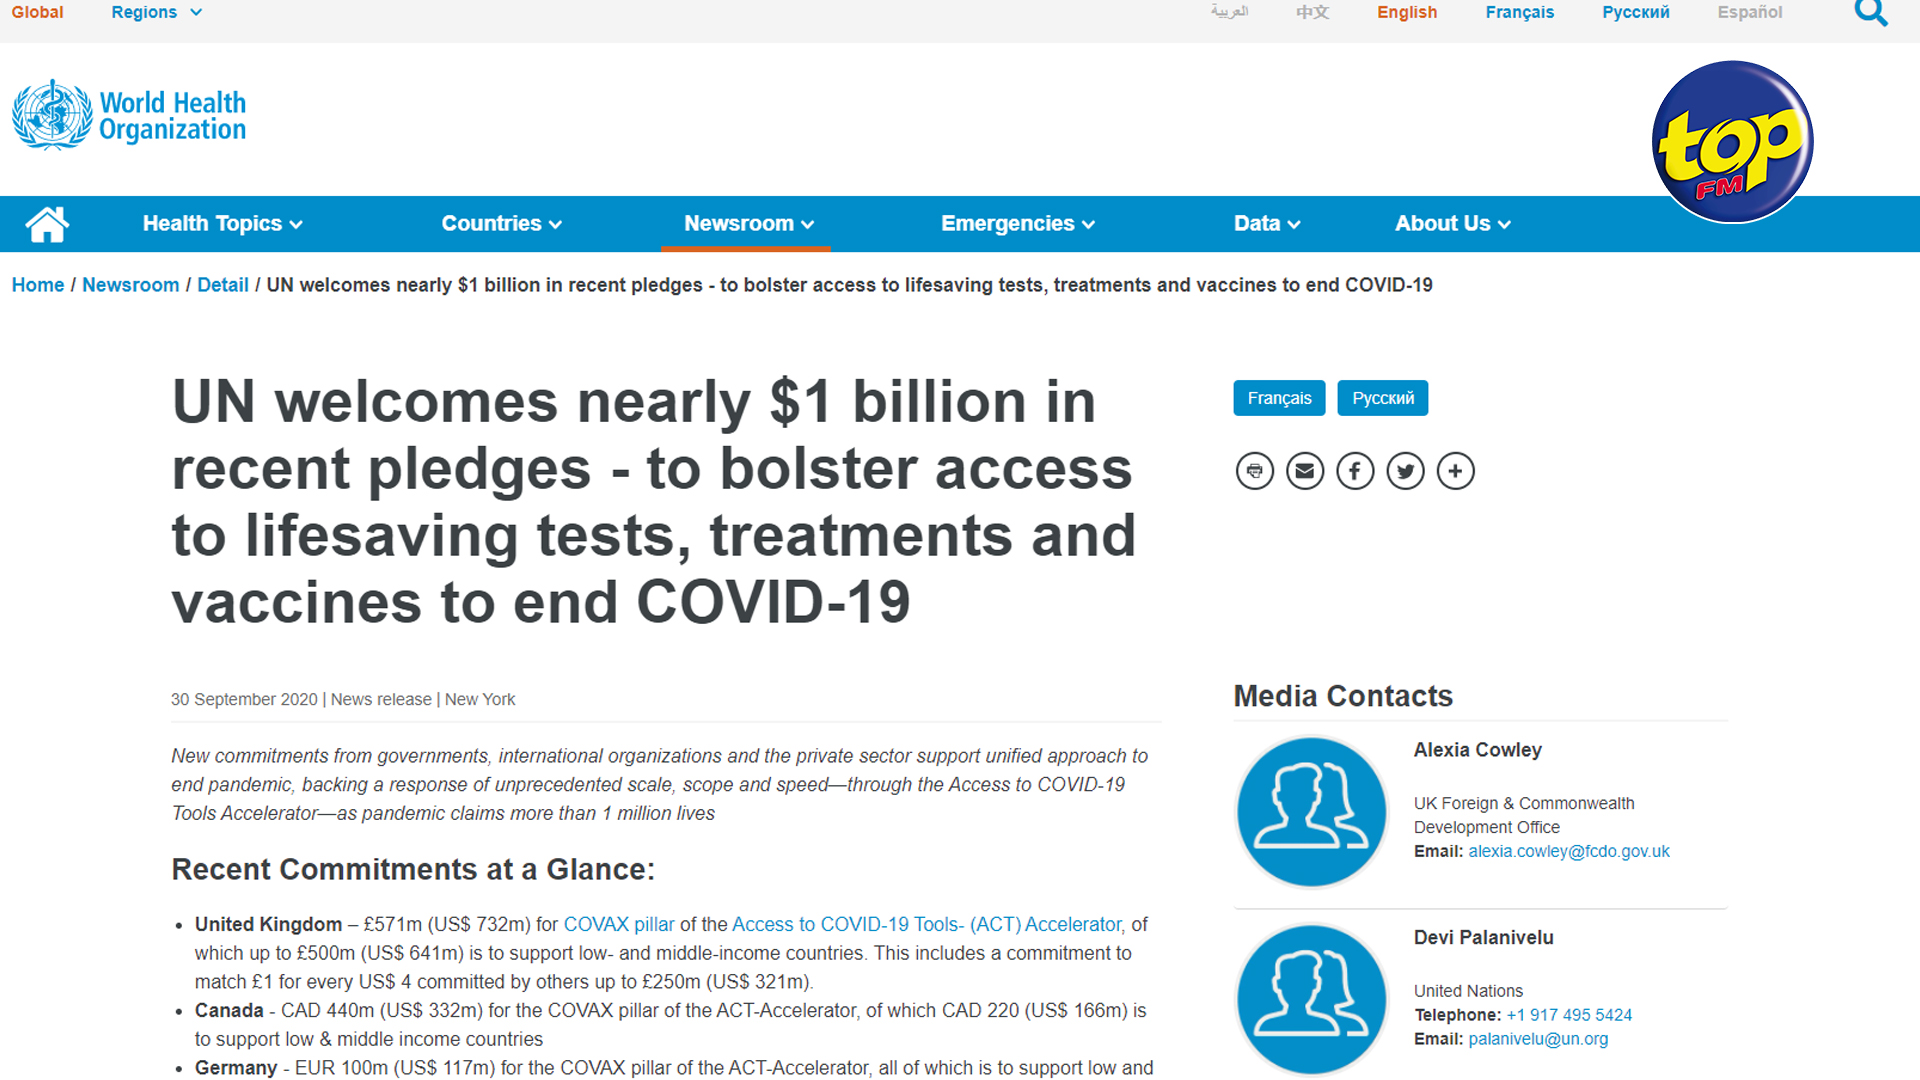This screenshot has width=1920, height=1080.
Task: Go to Newsroom breadcrumb
Action: 131,285
